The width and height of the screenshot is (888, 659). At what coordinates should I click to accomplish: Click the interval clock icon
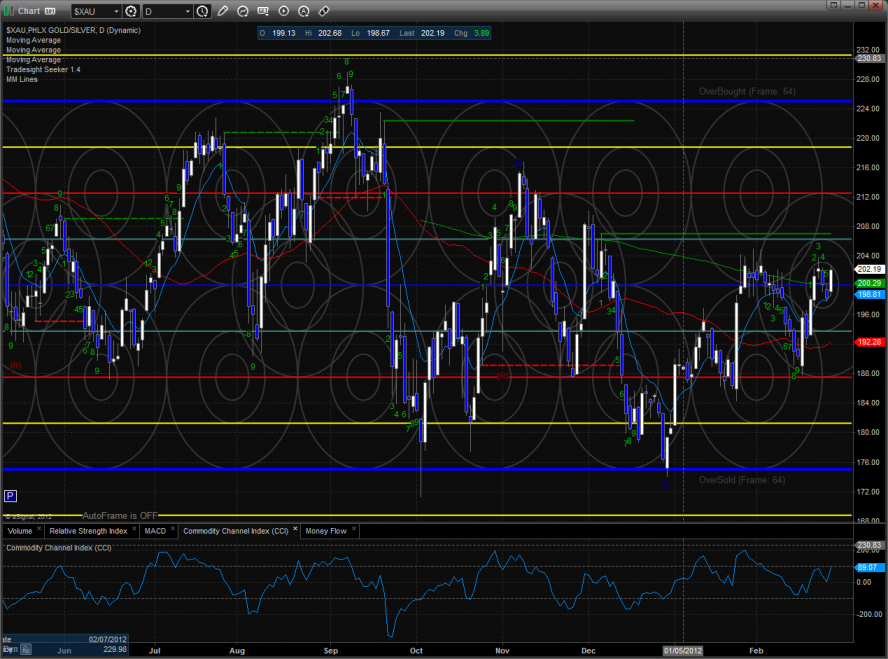tap(202, 11)
